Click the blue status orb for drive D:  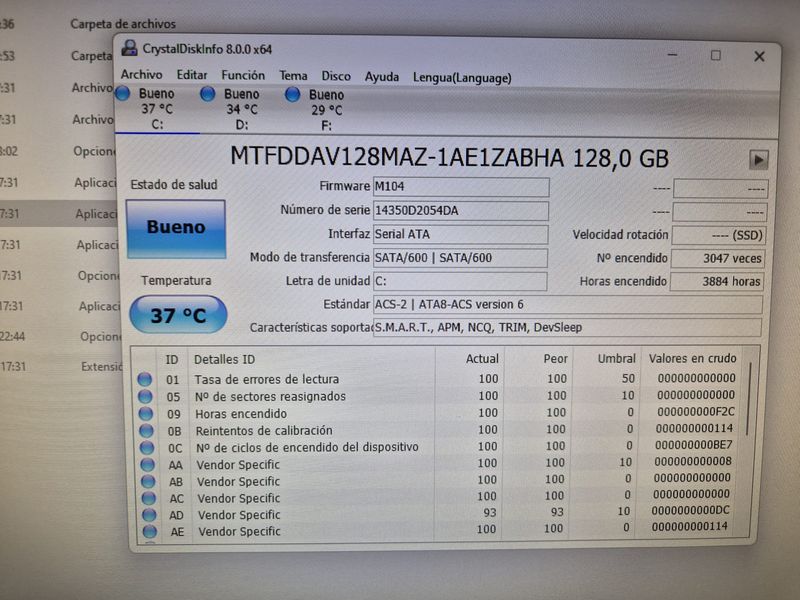tap(208, 94)
